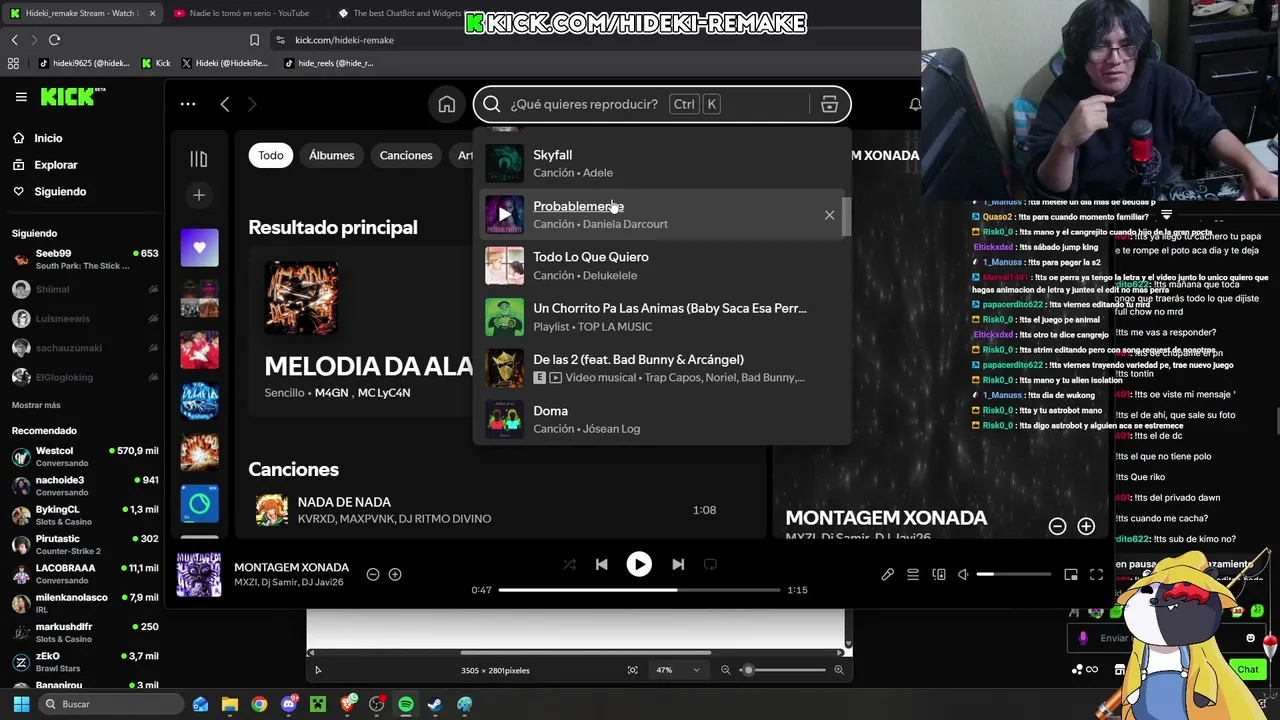Open artist link MC LyC4N
This screenshot has height=720, width=1280.
[384, 393]
